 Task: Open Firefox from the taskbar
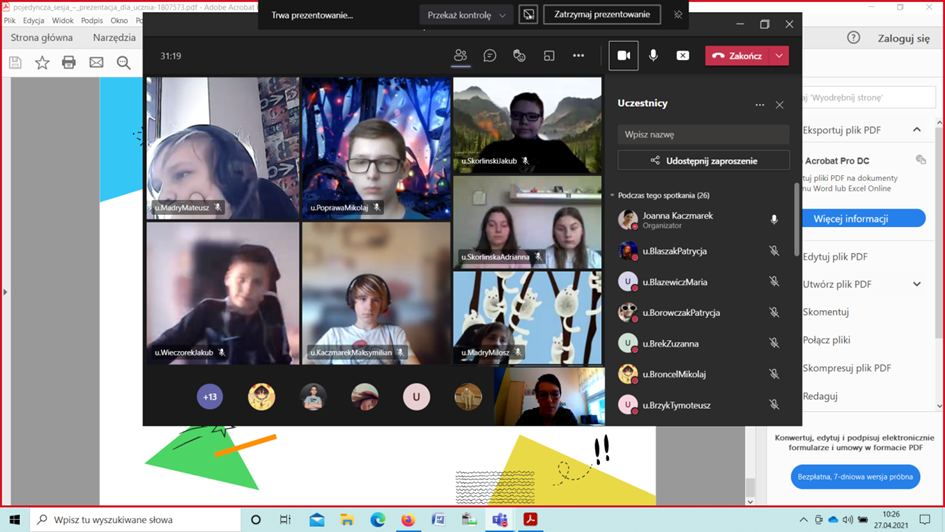point(408,519)
